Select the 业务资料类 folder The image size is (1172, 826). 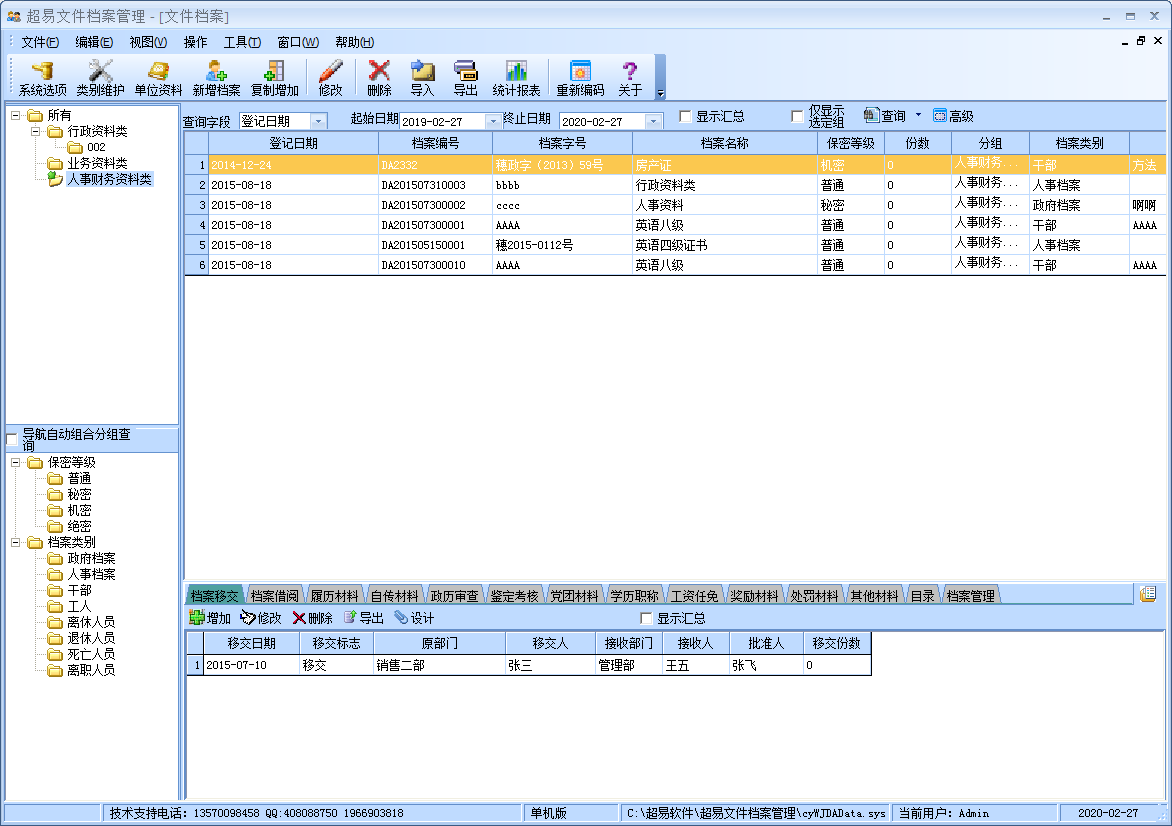(97, 163)
